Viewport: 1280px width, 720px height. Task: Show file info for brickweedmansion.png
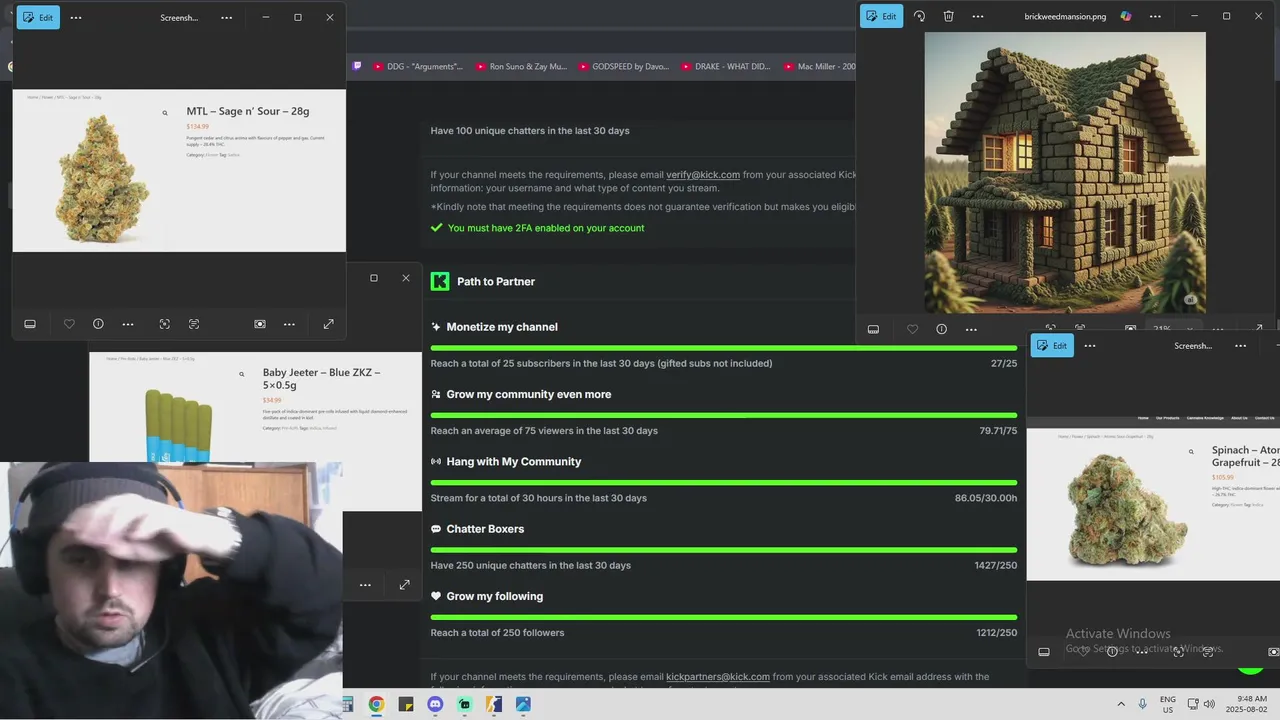(x=941, y=329)
